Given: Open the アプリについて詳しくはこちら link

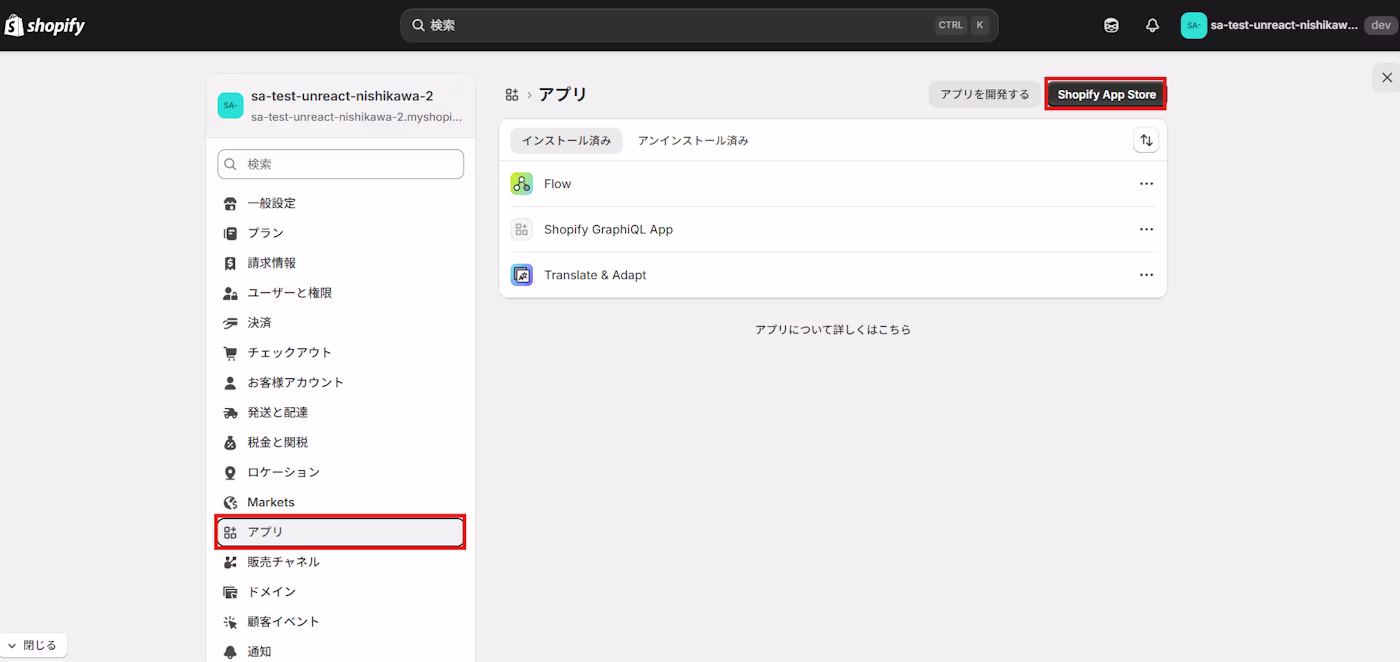Looking at the screenshot, I should (832, 328).
